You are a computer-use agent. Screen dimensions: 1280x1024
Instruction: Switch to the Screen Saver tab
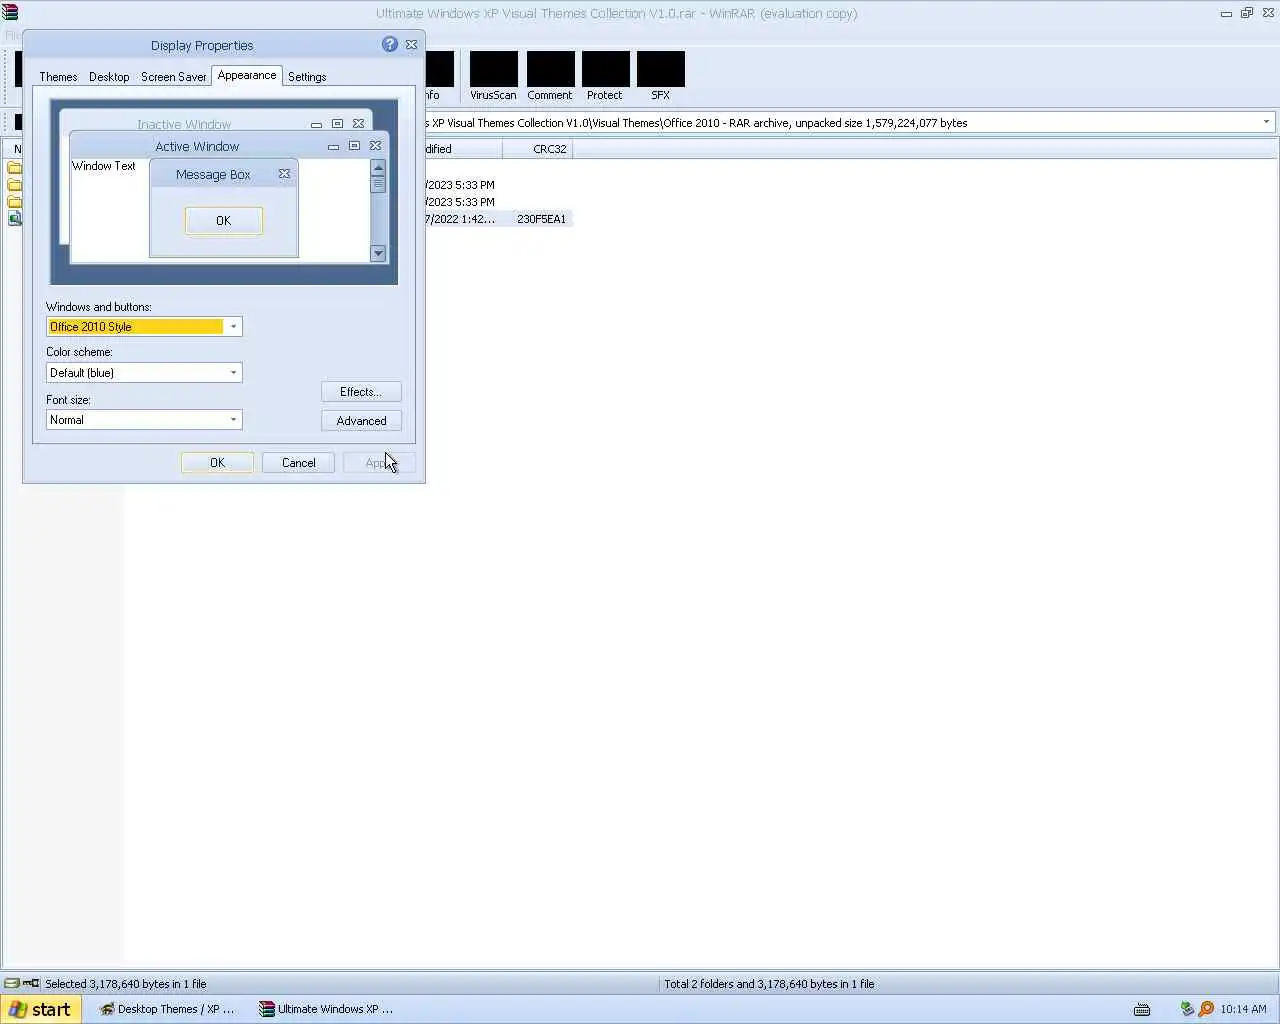pyautogui.click(x=173, y=77)
